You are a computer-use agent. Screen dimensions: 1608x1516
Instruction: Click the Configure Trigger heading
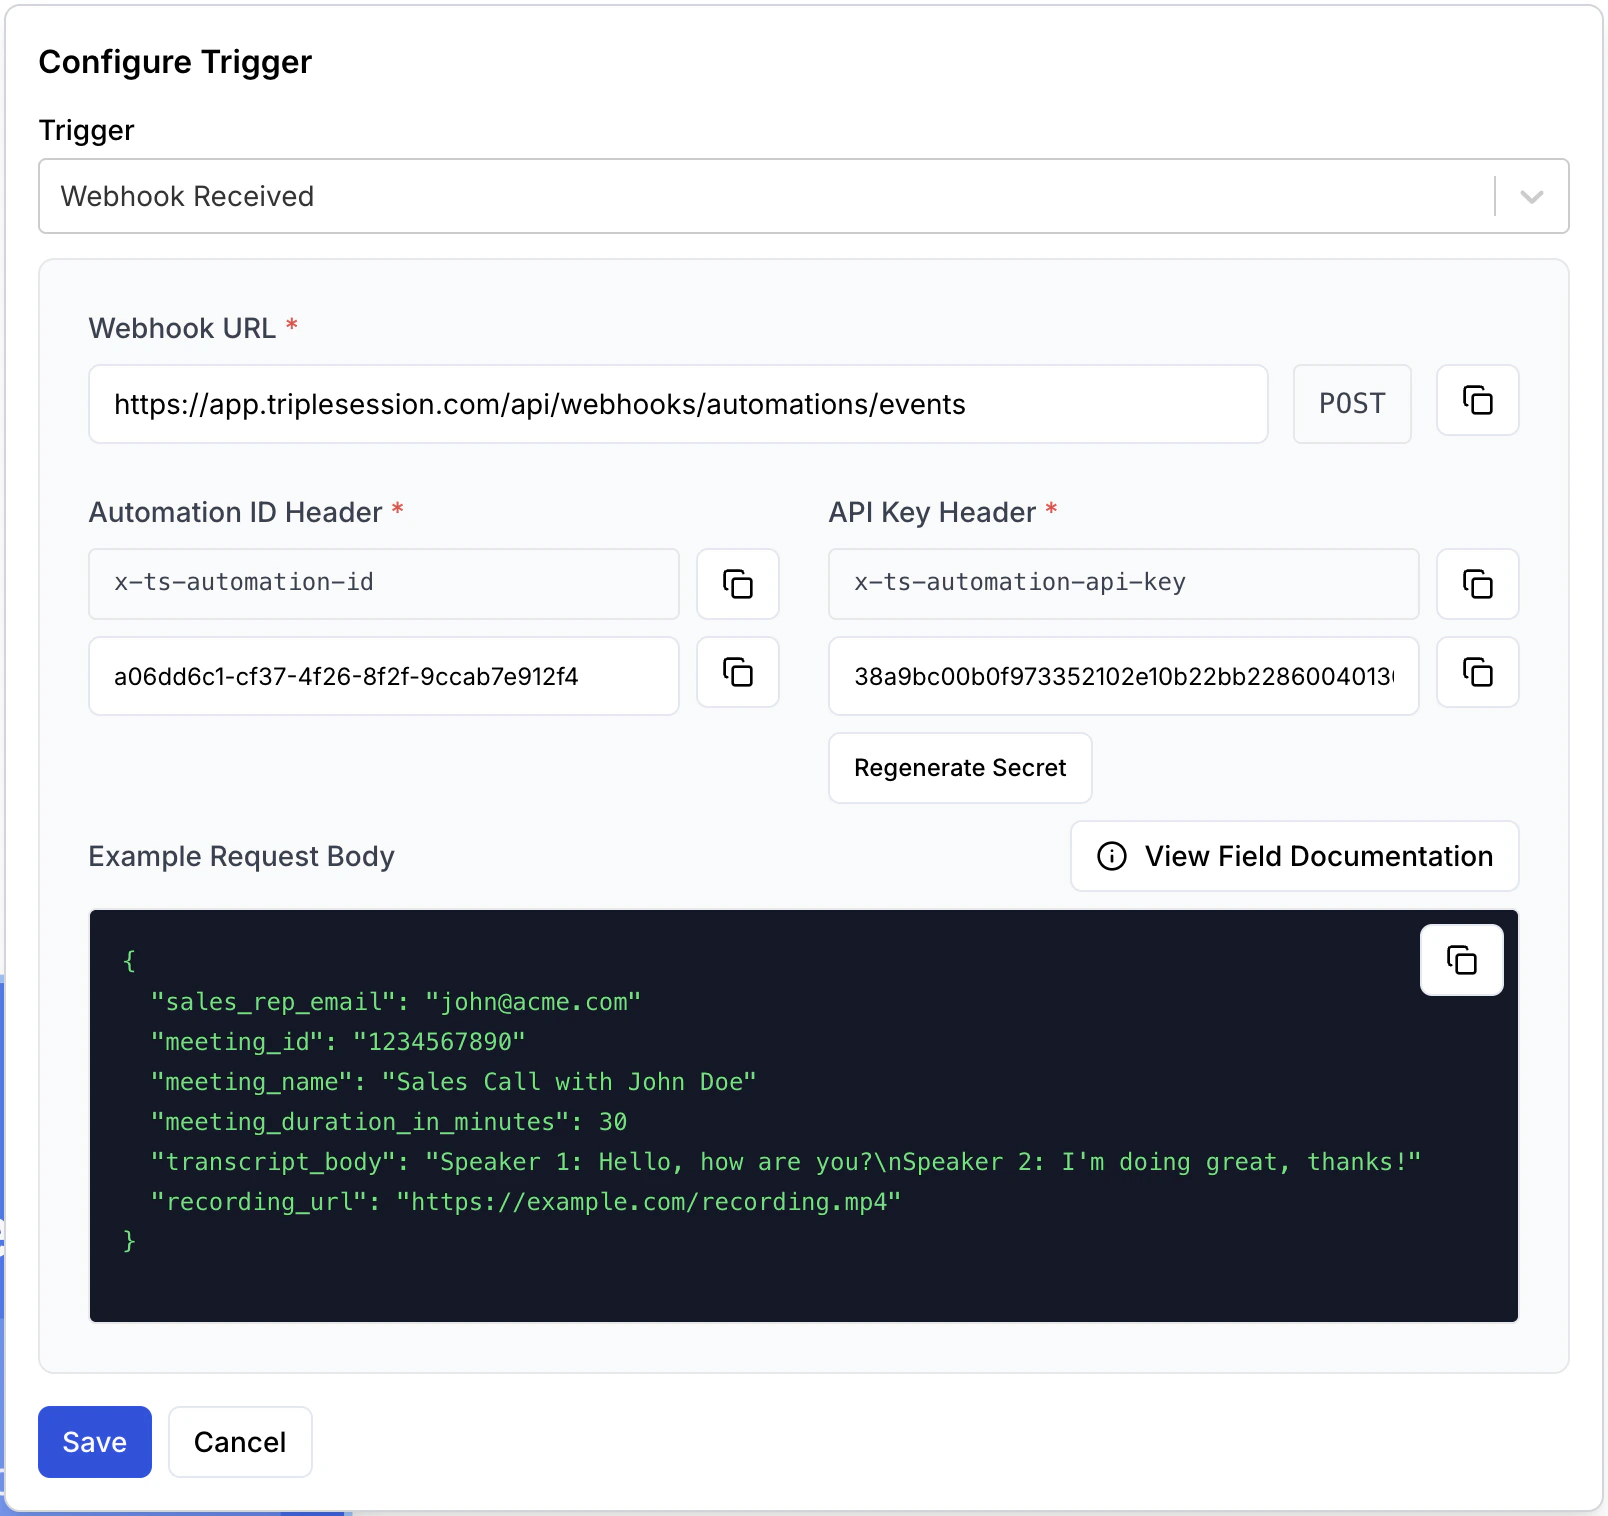pyautogui.click(x=175, y=62)
